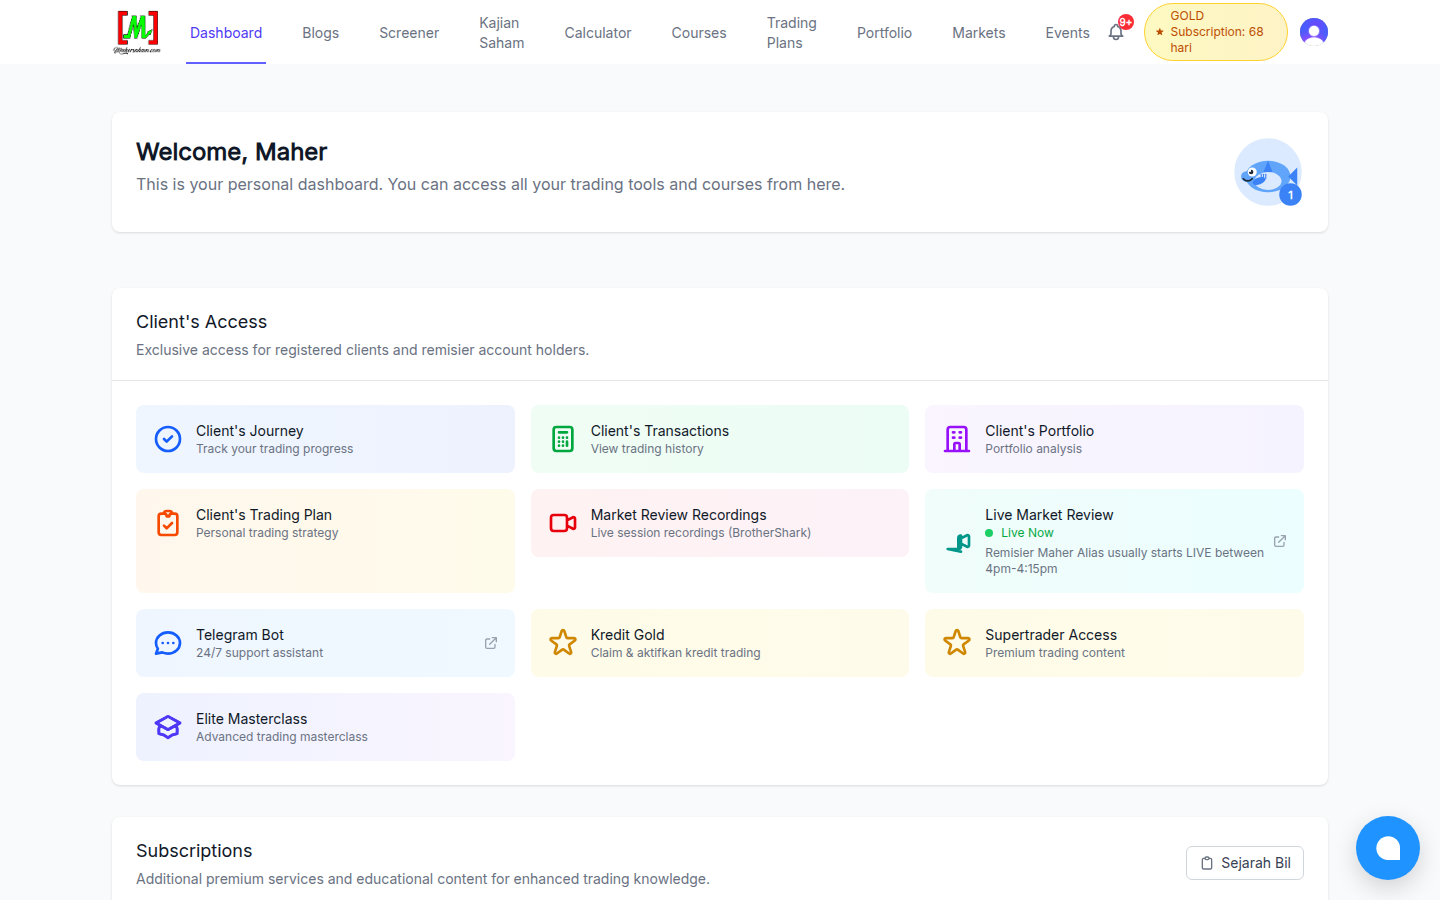Open the Screener page
1440x900 pixels.
click(409, 33)
